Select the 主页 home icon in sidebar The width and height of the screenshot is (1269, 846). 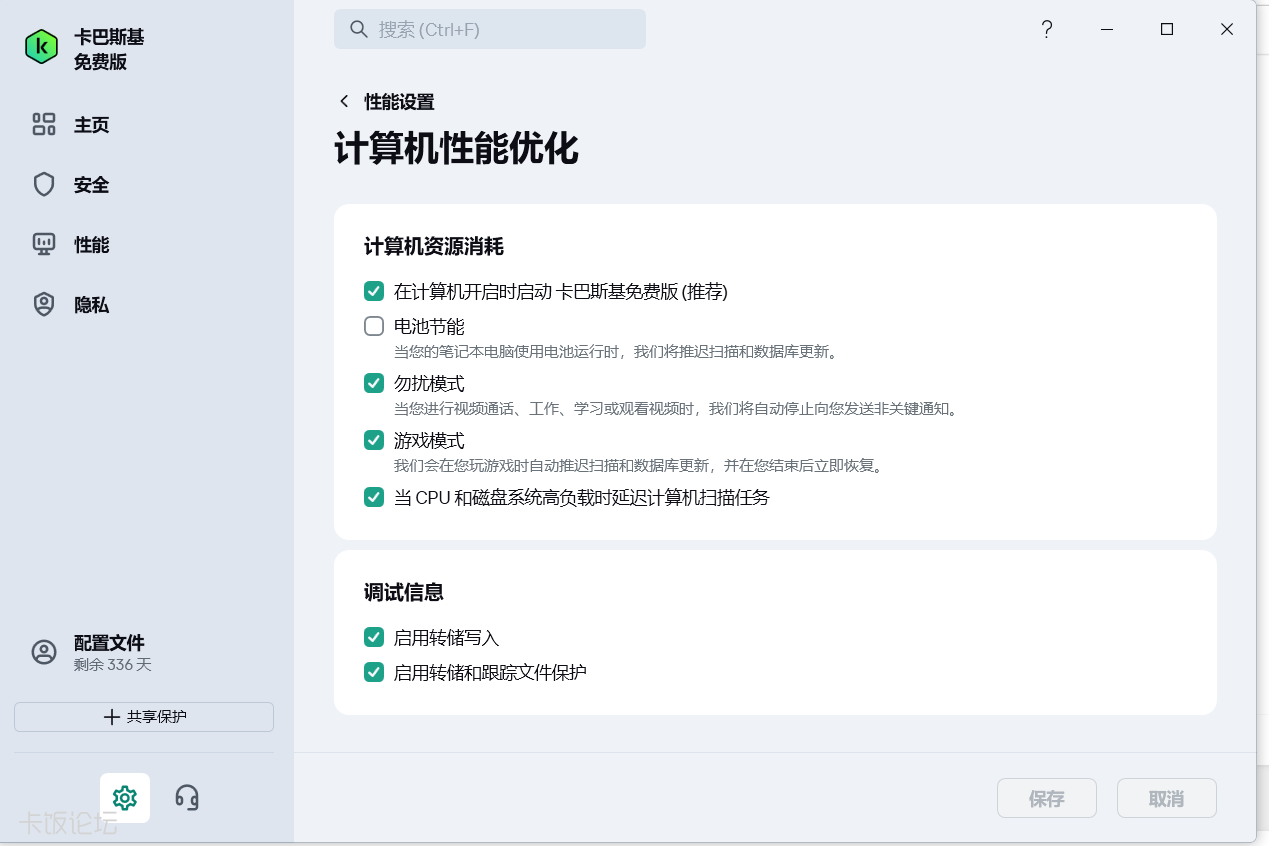point(43,124)
